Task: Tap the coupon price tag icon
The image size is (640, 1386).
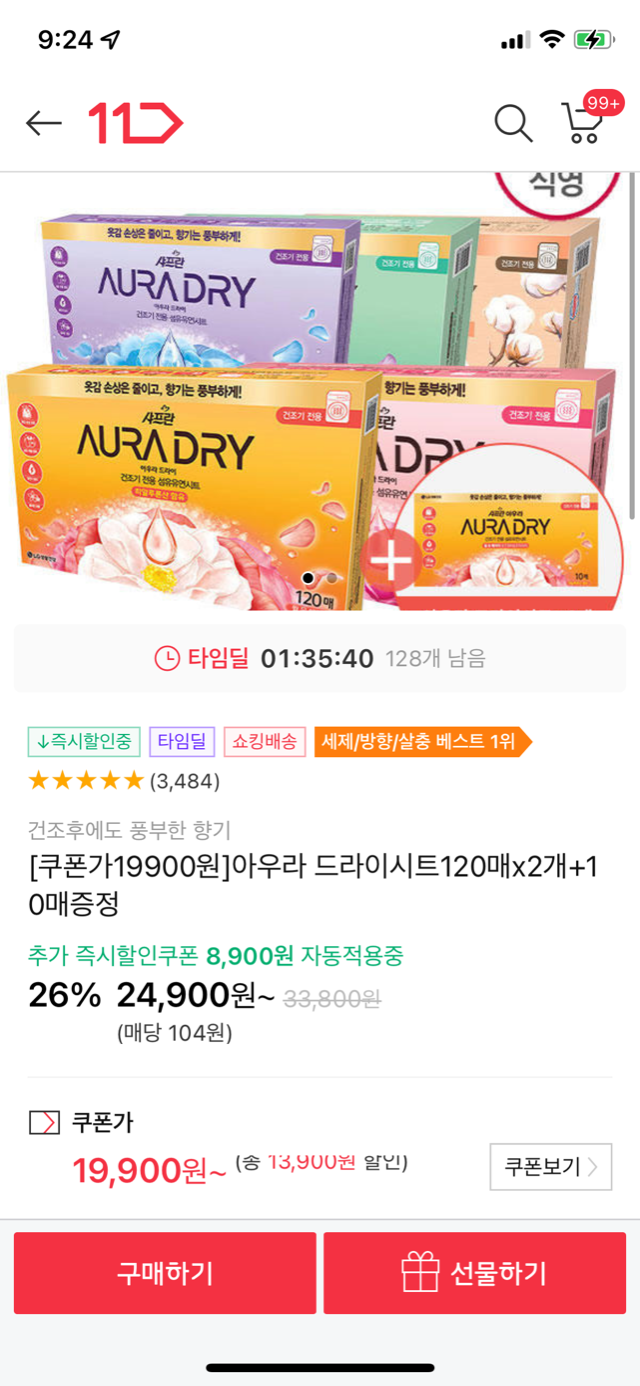Action: tap(44, 1123)
